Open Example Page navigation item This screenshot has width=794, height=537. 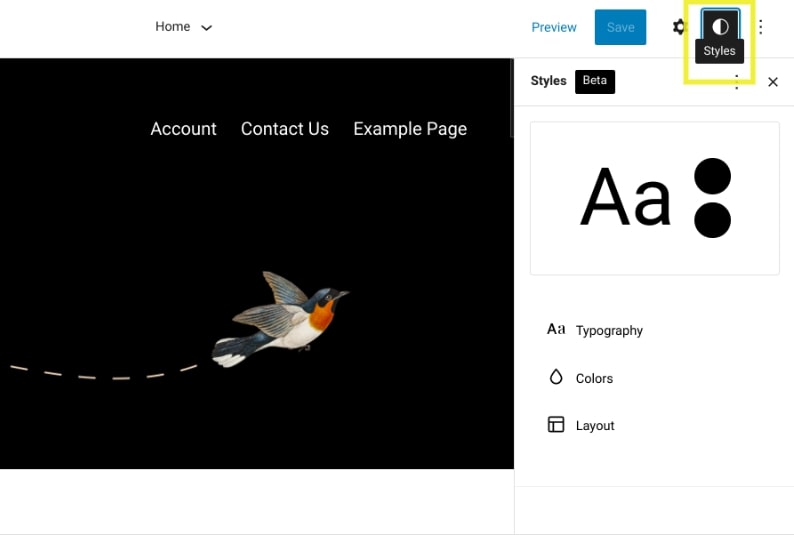410,129
